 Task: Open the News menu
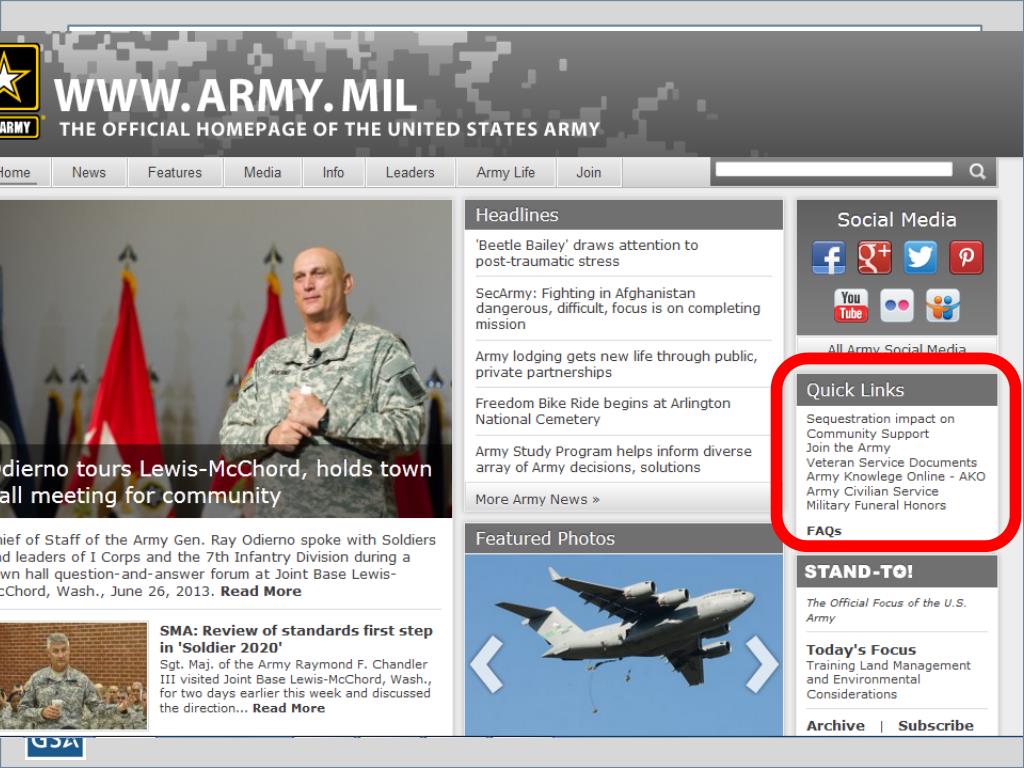[89, 172]
